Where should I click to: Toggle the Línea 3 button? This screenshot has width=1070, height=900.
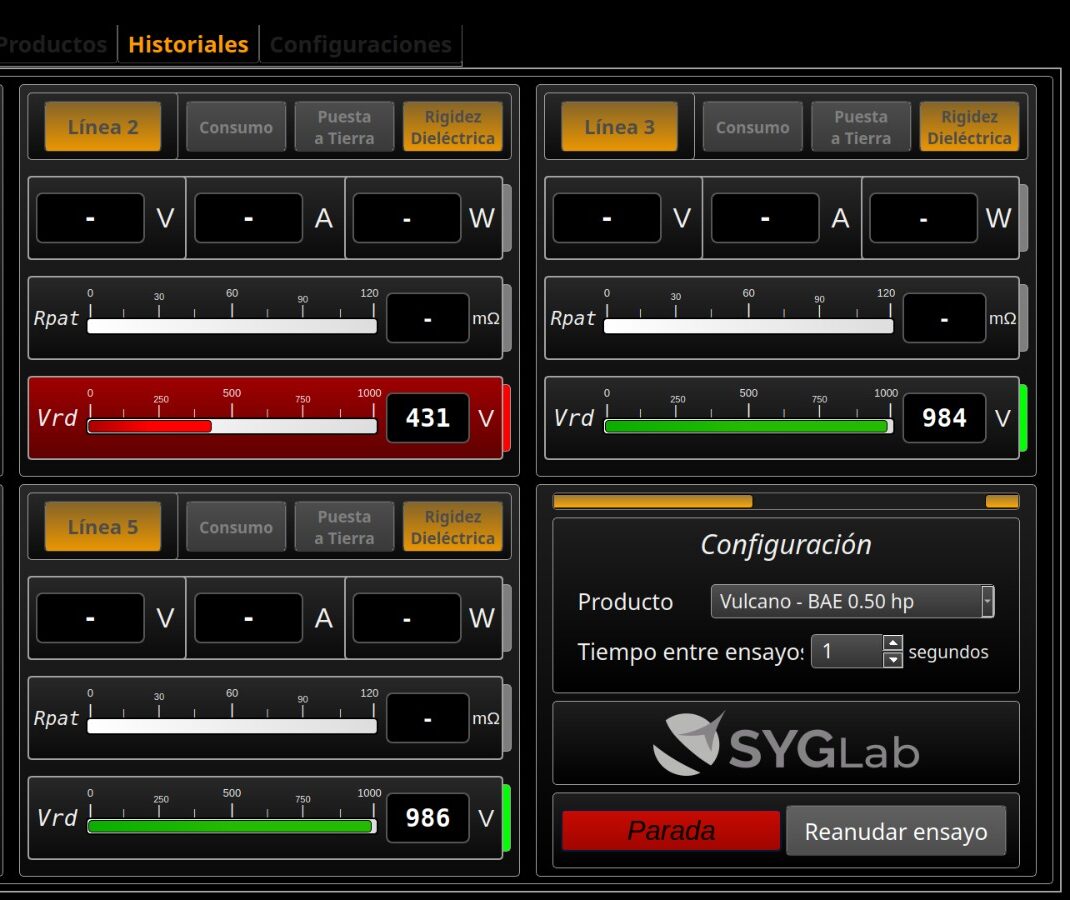(619, 127)
